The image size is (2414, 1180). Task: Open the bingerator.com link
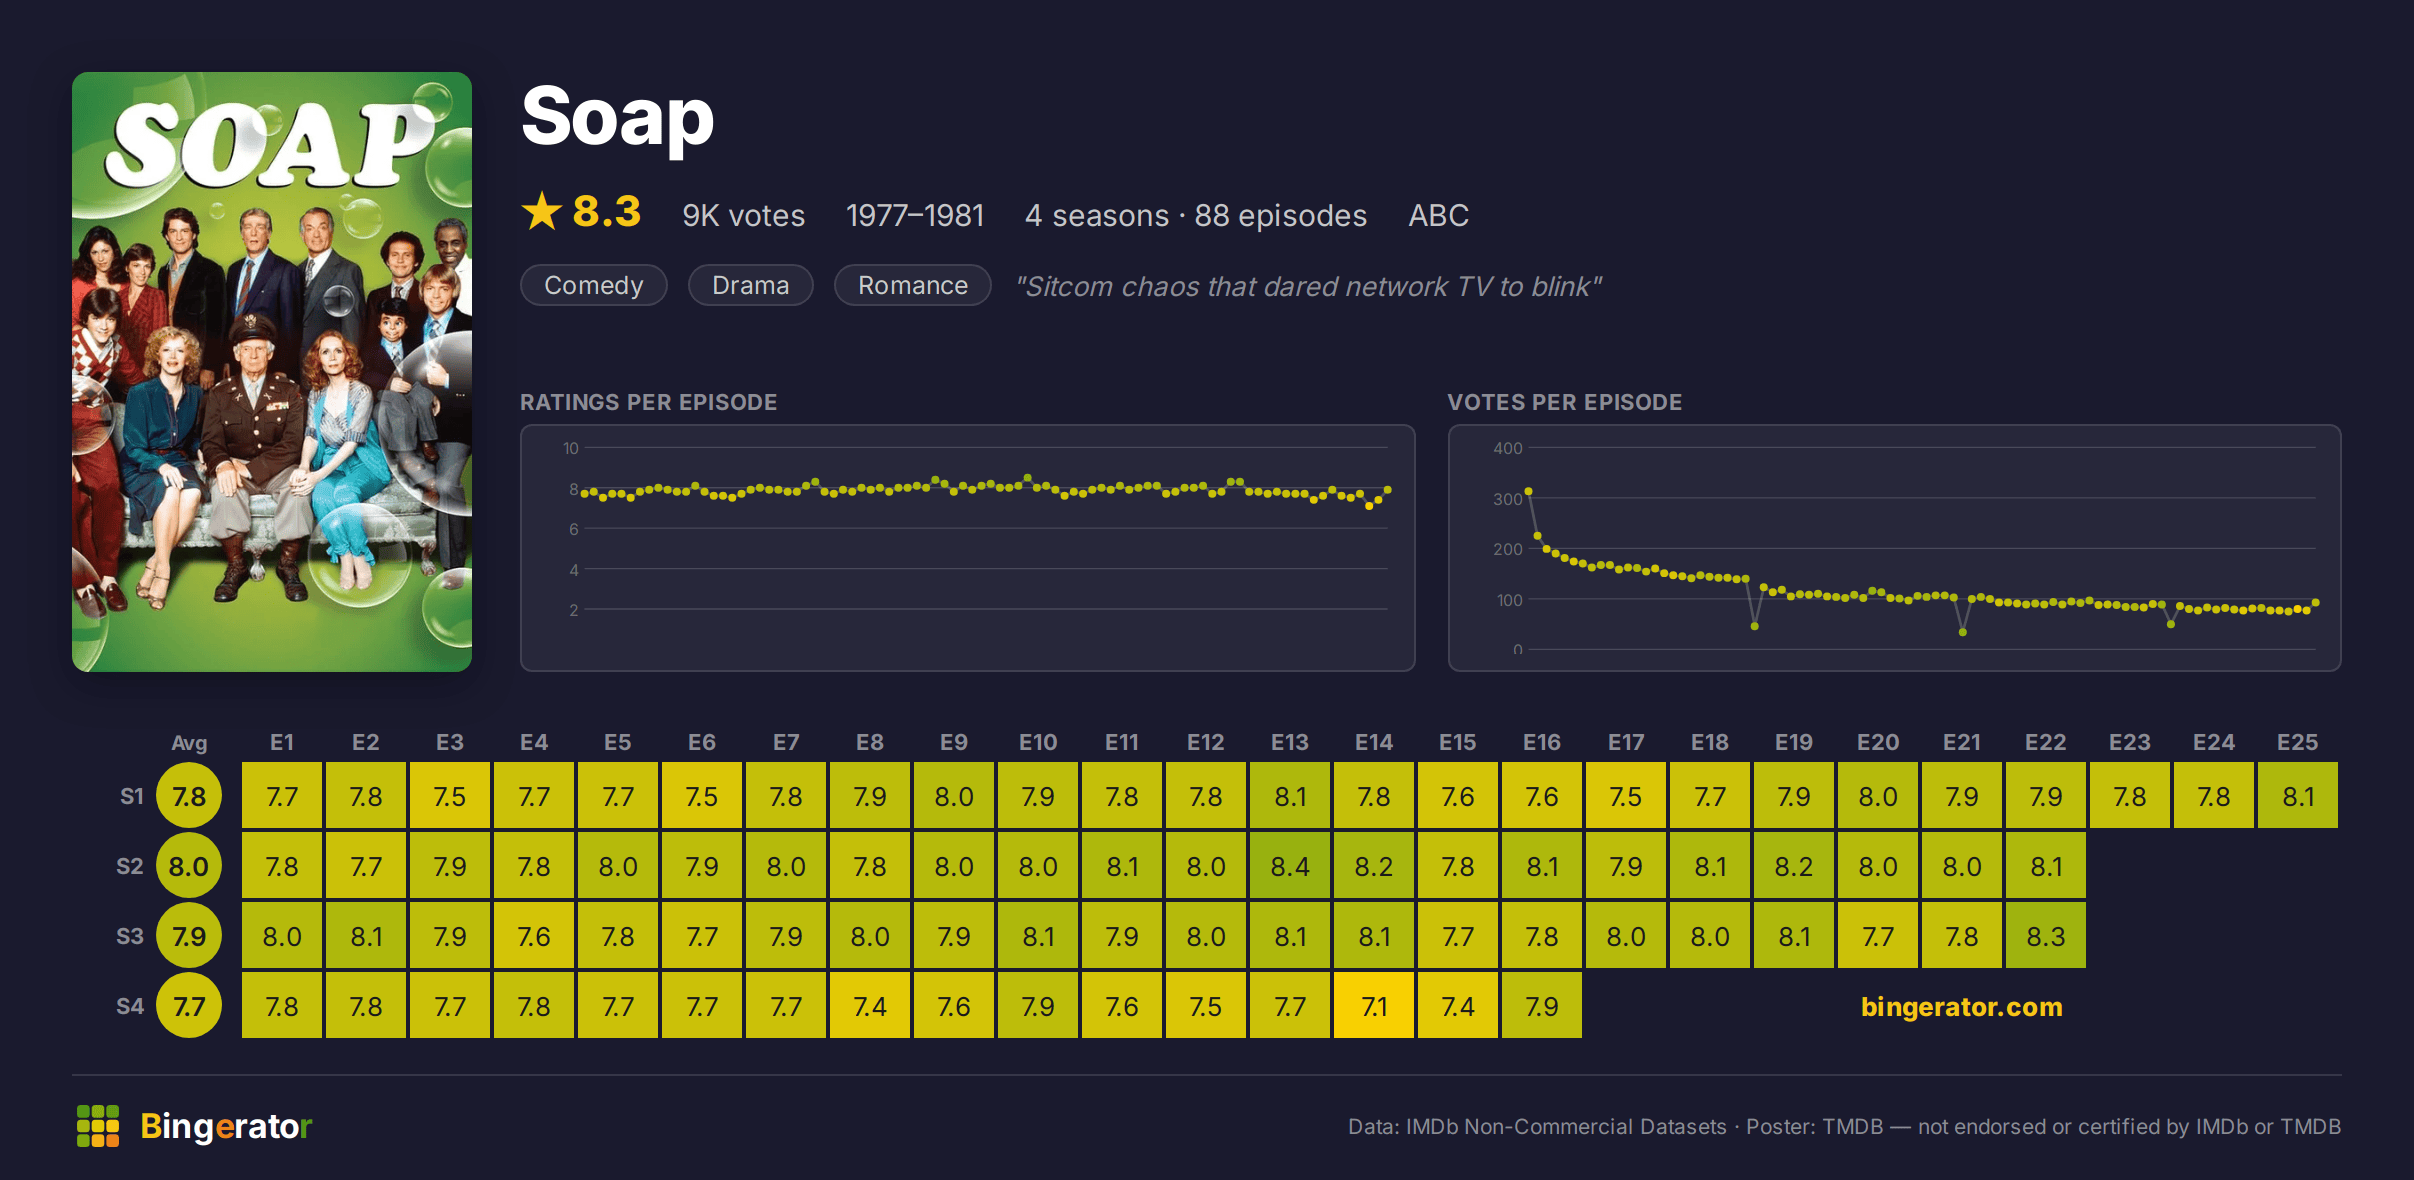[1961, 1006]
